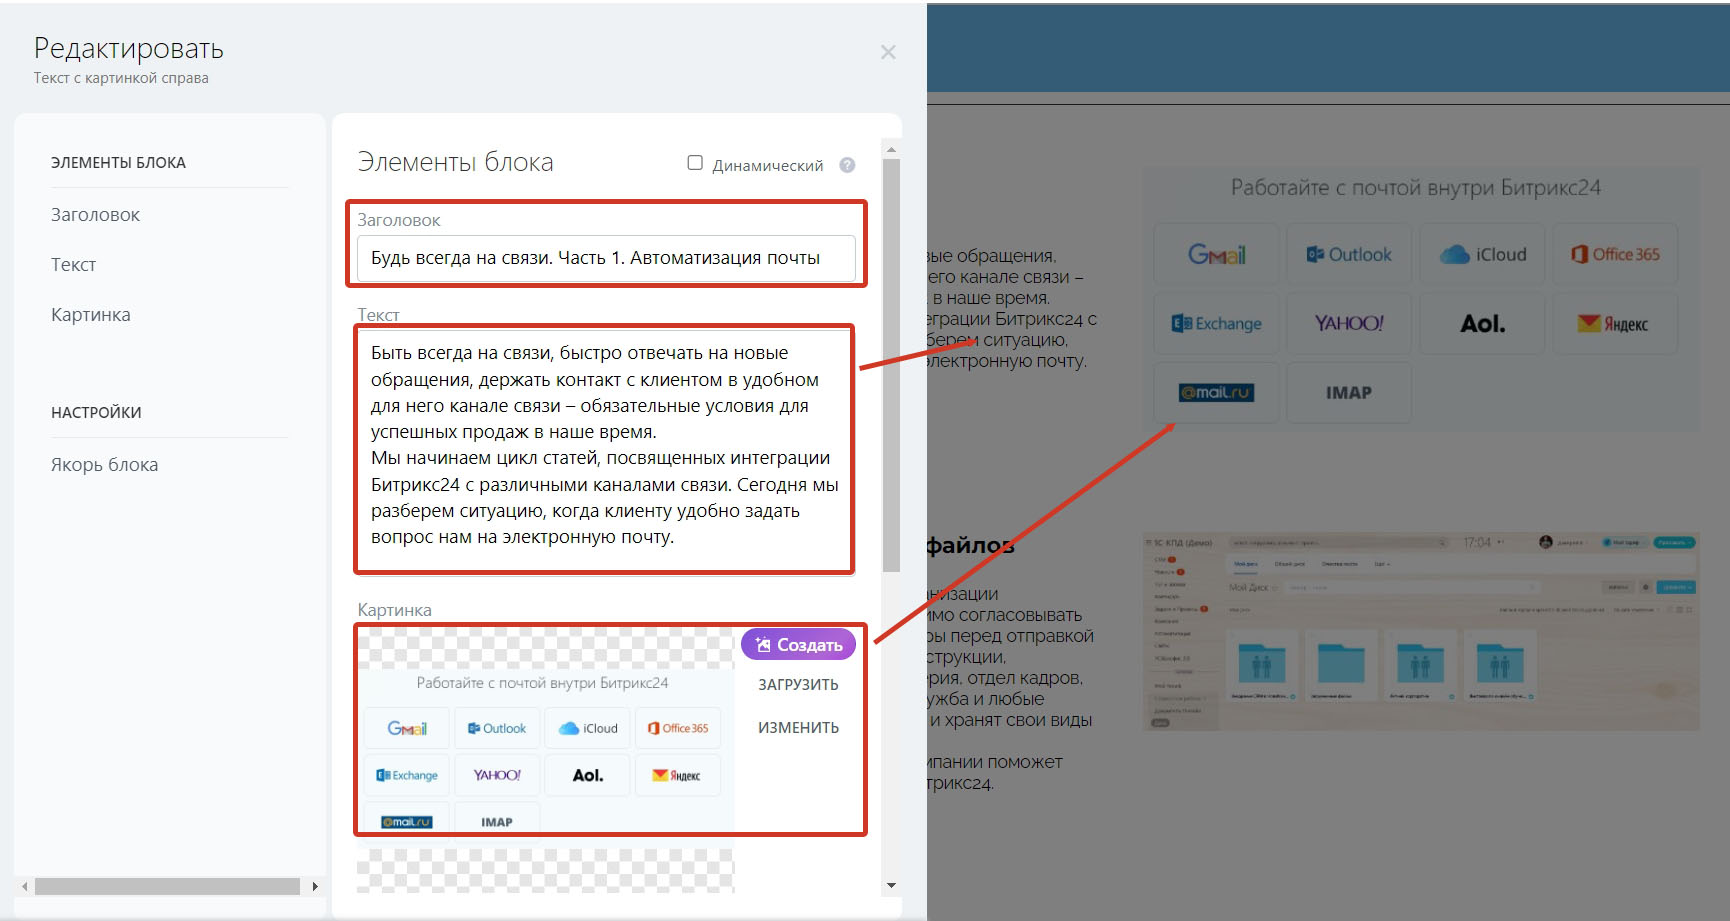Click the Office 365 logo on the background page

coord(1615,254)
